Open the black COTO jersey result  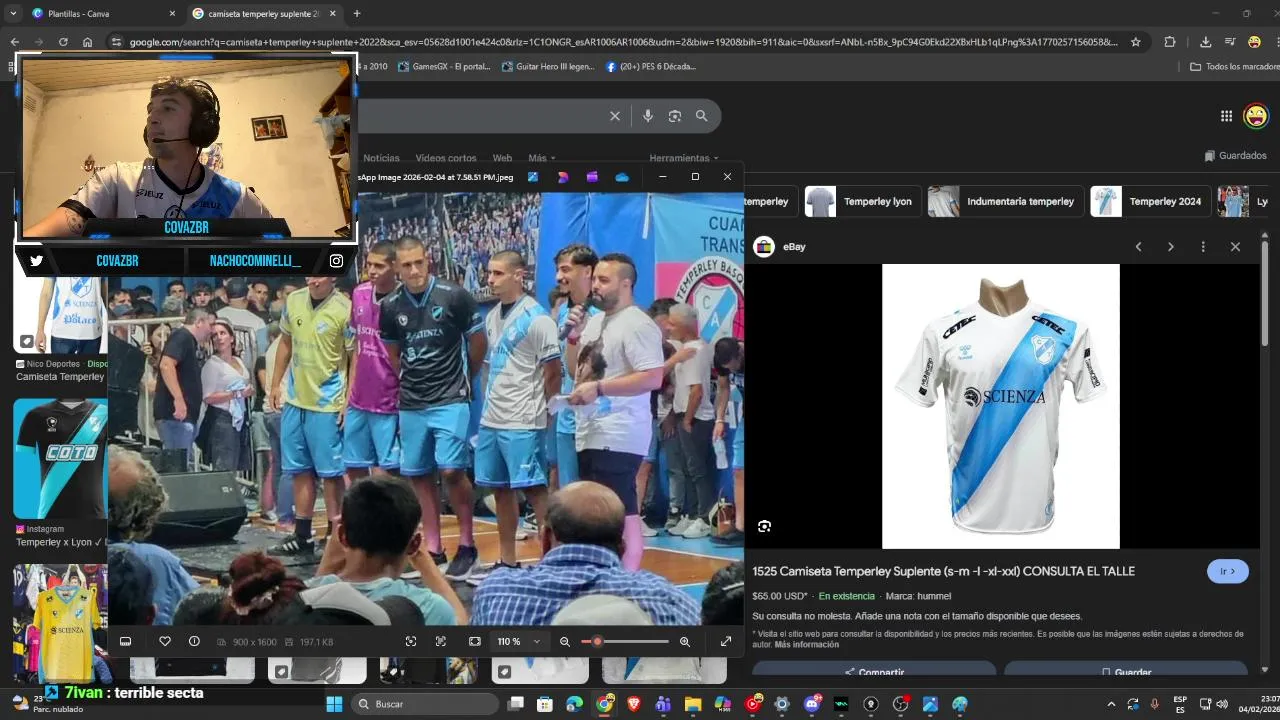[x=60, y=459]
